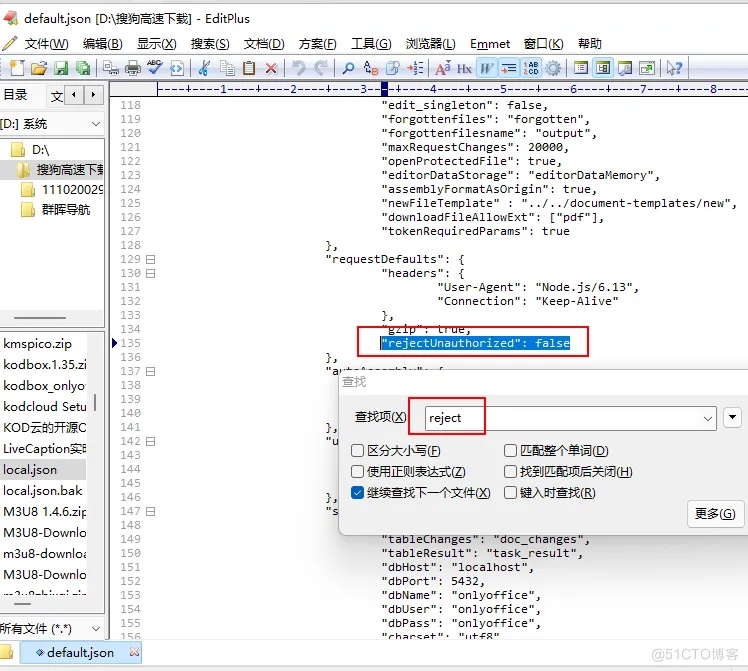Click the red Delete X icon
Viewport: 748px width, 671px height.
click(x=271, y=68)
